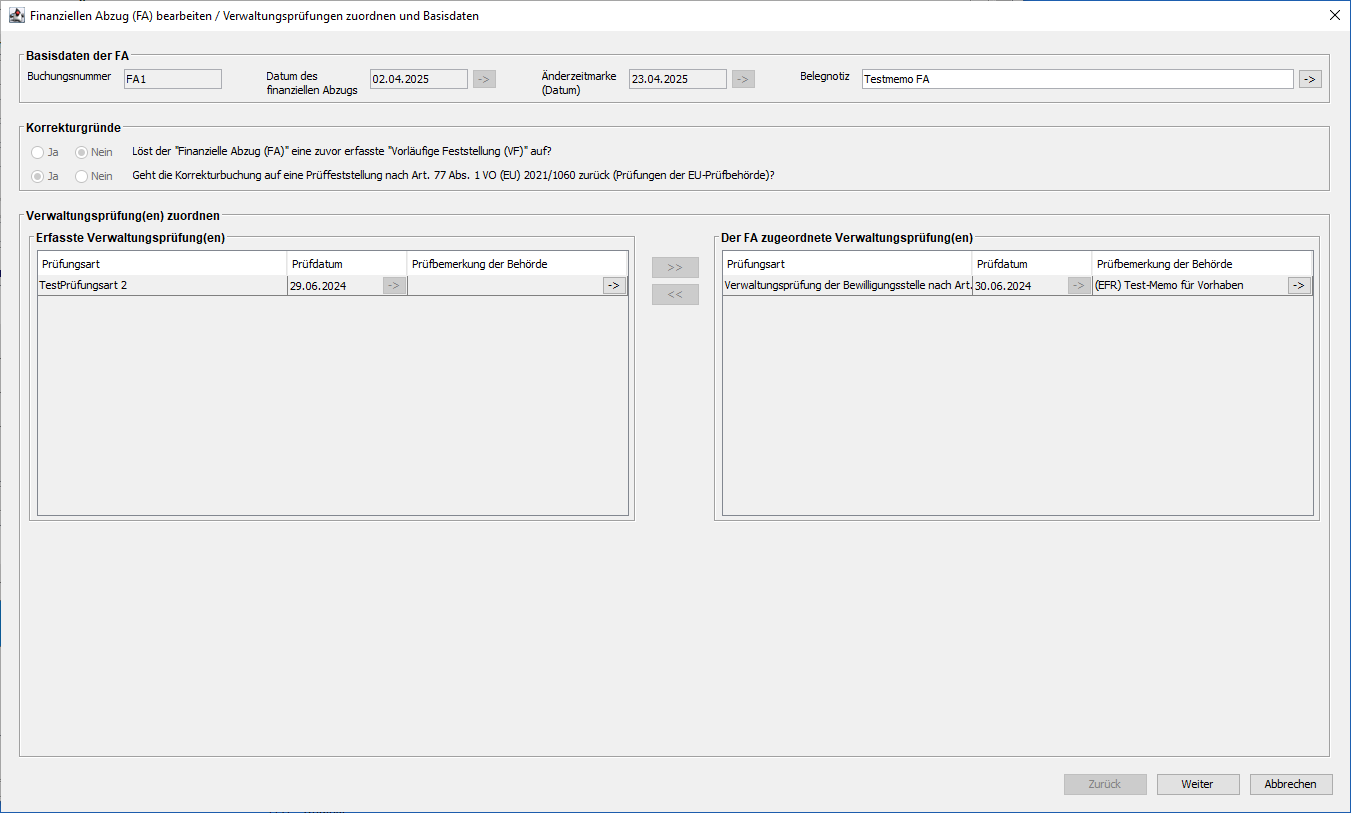Click arrow next to Datum des finanziellen Abzugs
The width and height of the screenshot is (1351, 813).
484,79
